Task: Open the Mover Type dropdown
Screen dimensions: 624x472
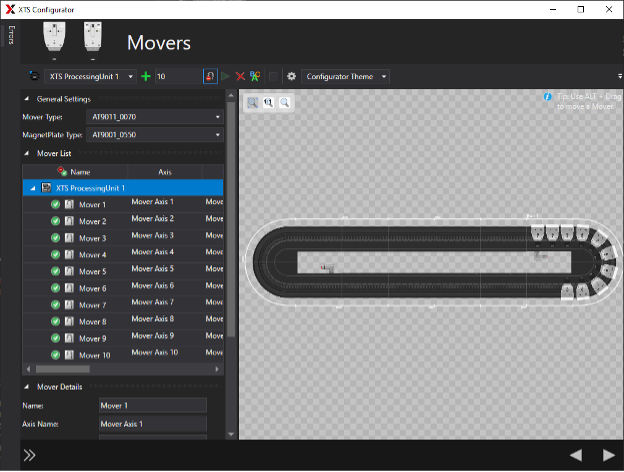Action: coord(155,117)
